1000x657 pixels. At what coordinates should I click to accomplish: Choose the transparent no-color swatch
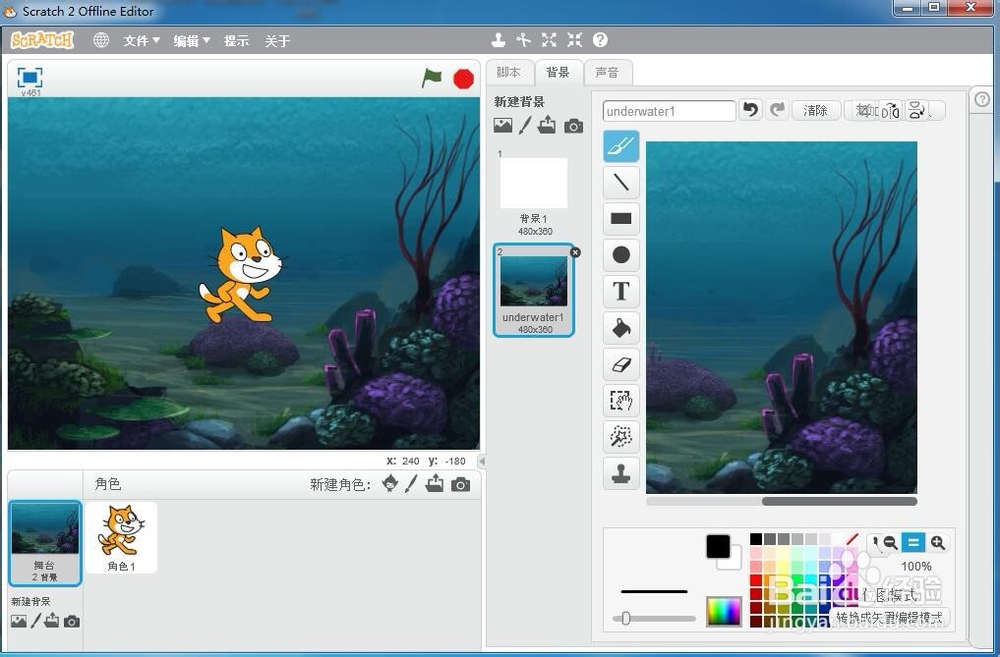click(x=852, y=539)
